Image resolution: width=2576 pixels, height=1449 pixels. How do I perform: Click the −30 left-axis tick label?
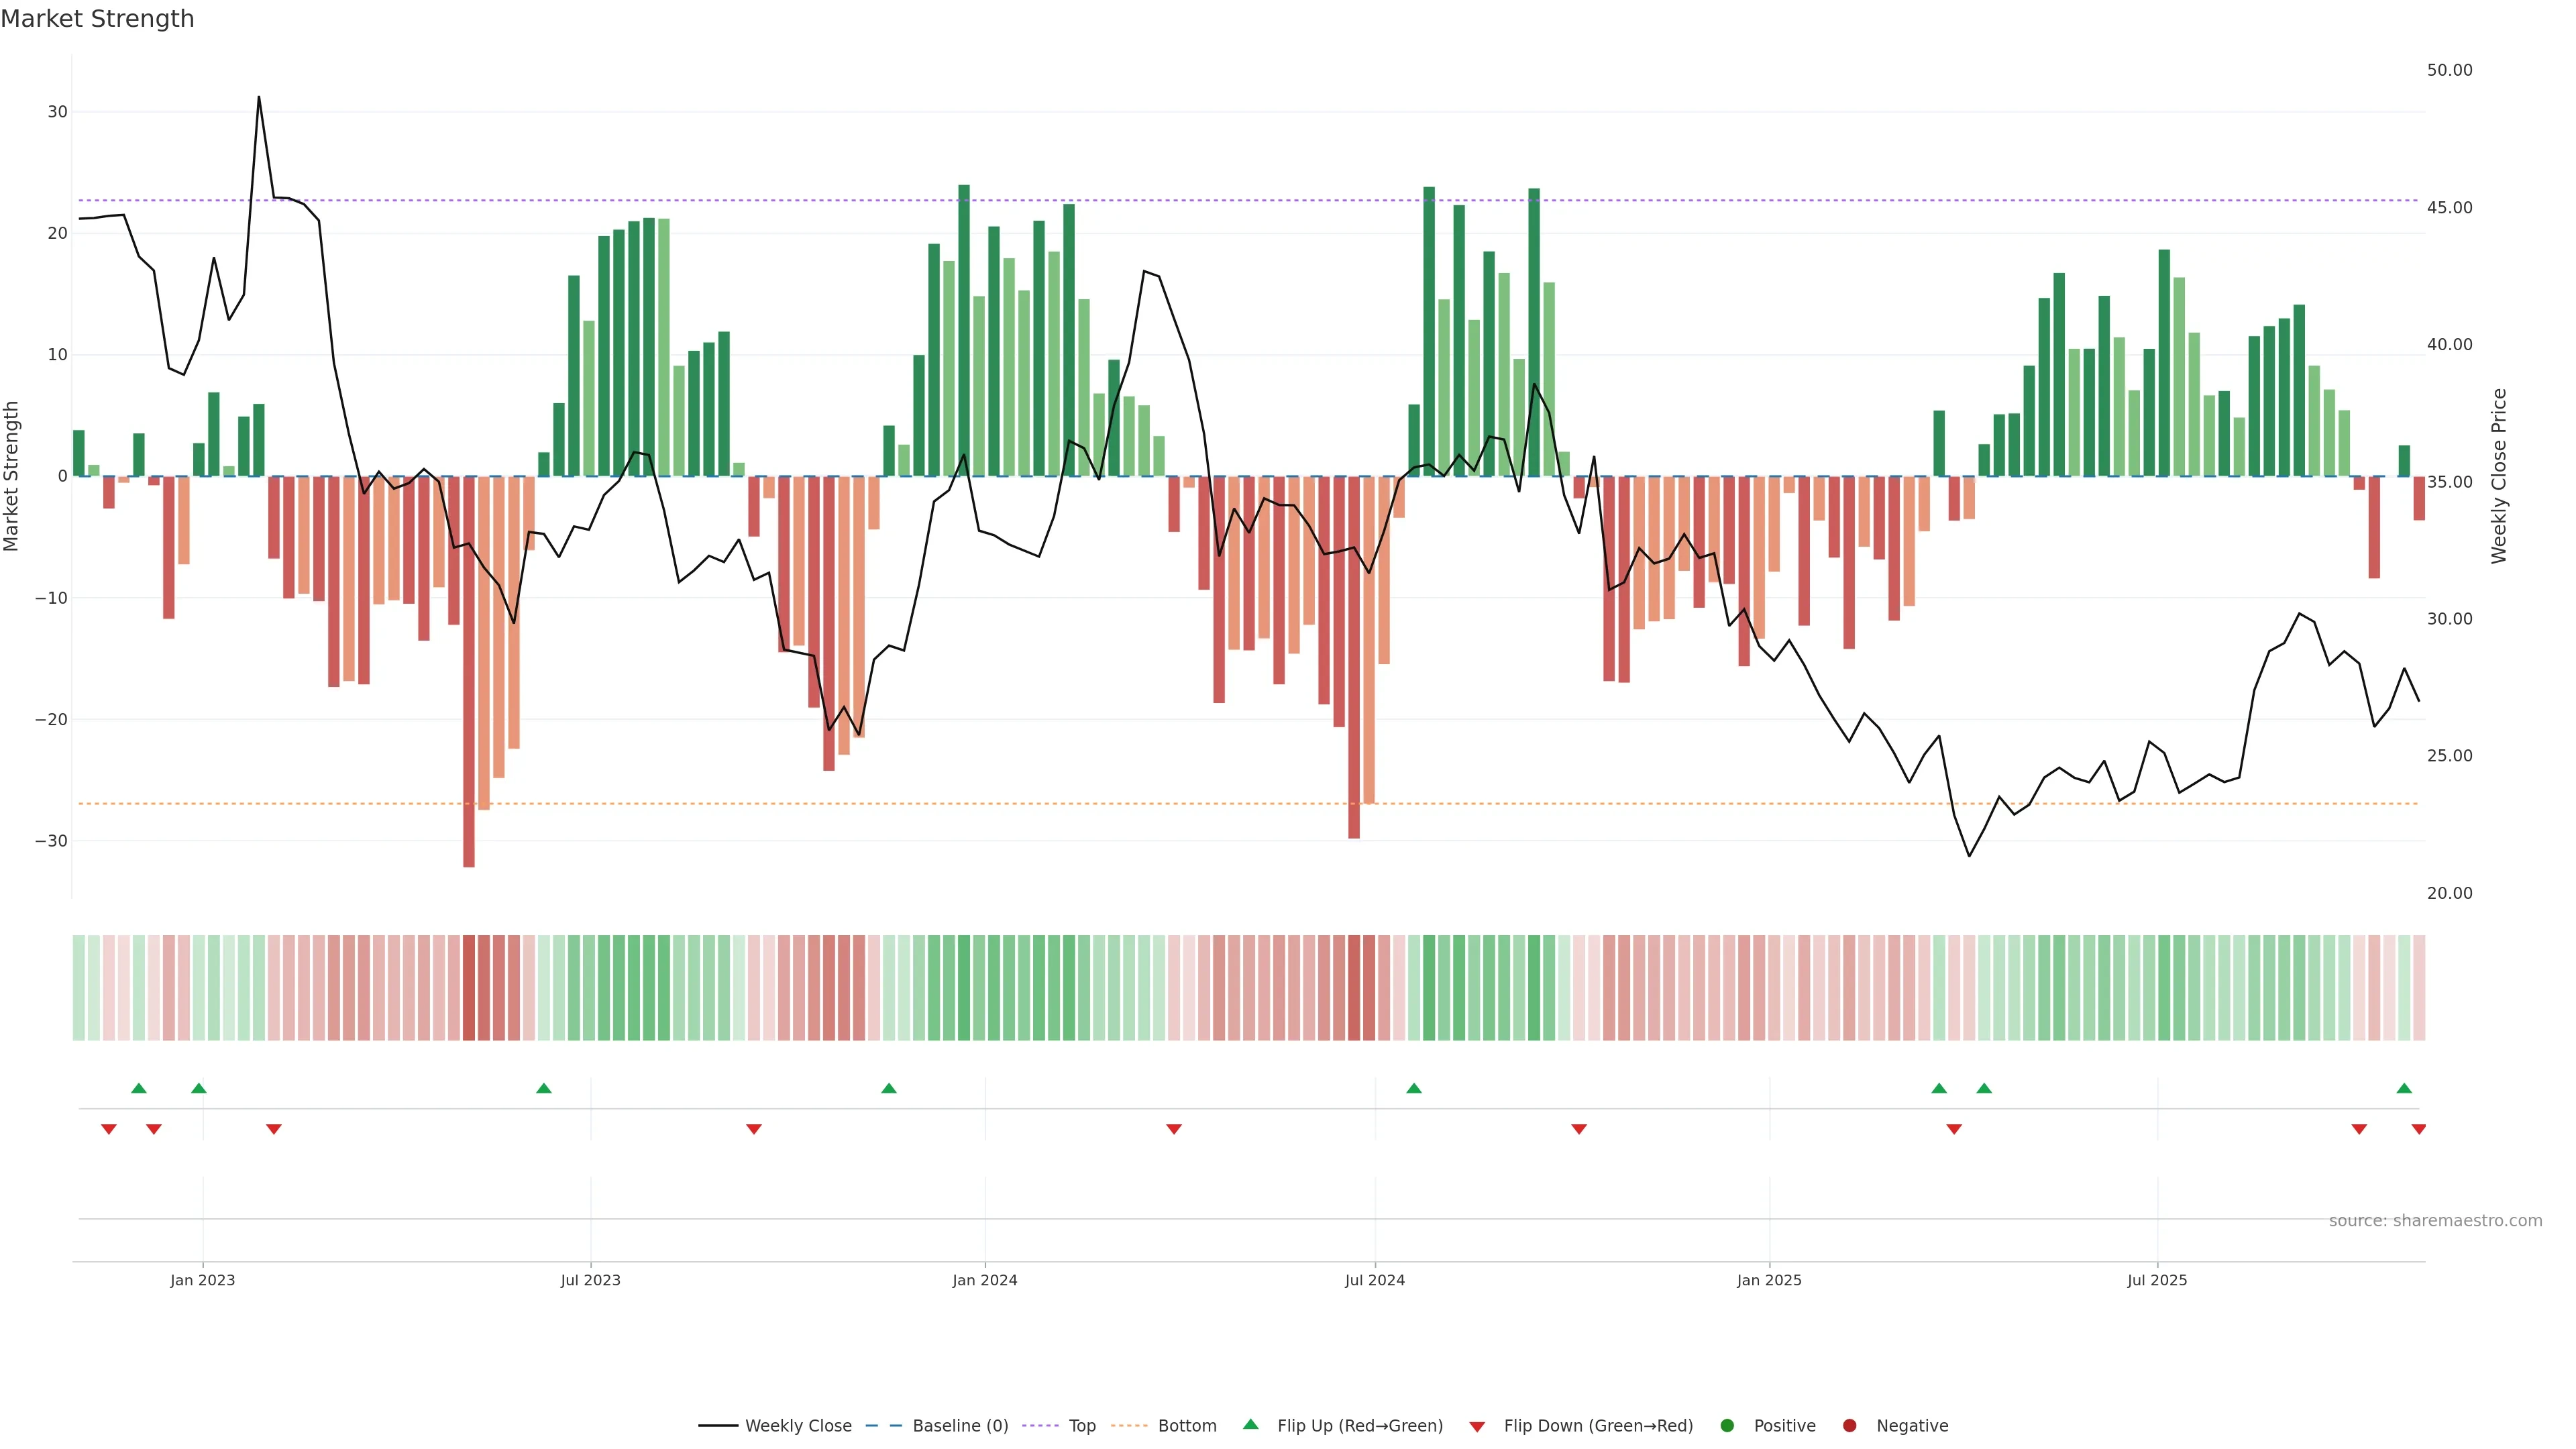(x=51, y=841)
